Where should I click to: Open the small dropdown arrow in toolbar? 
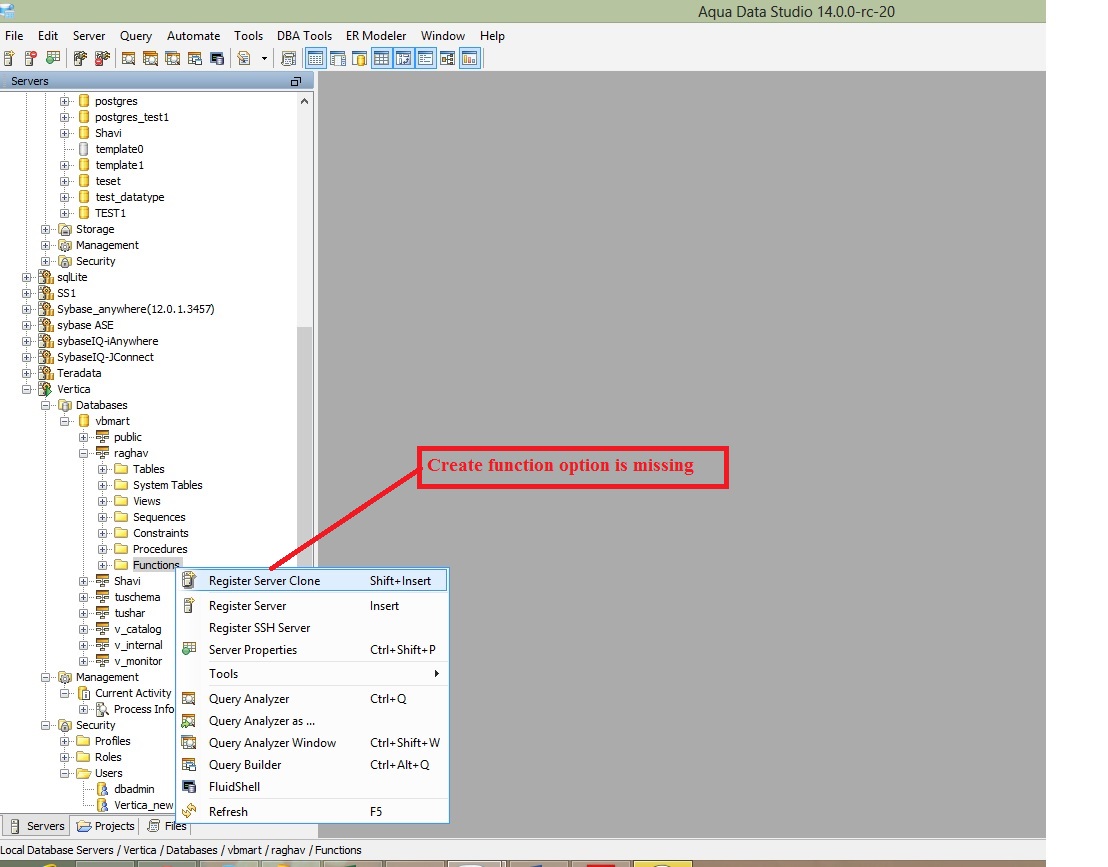264,59
